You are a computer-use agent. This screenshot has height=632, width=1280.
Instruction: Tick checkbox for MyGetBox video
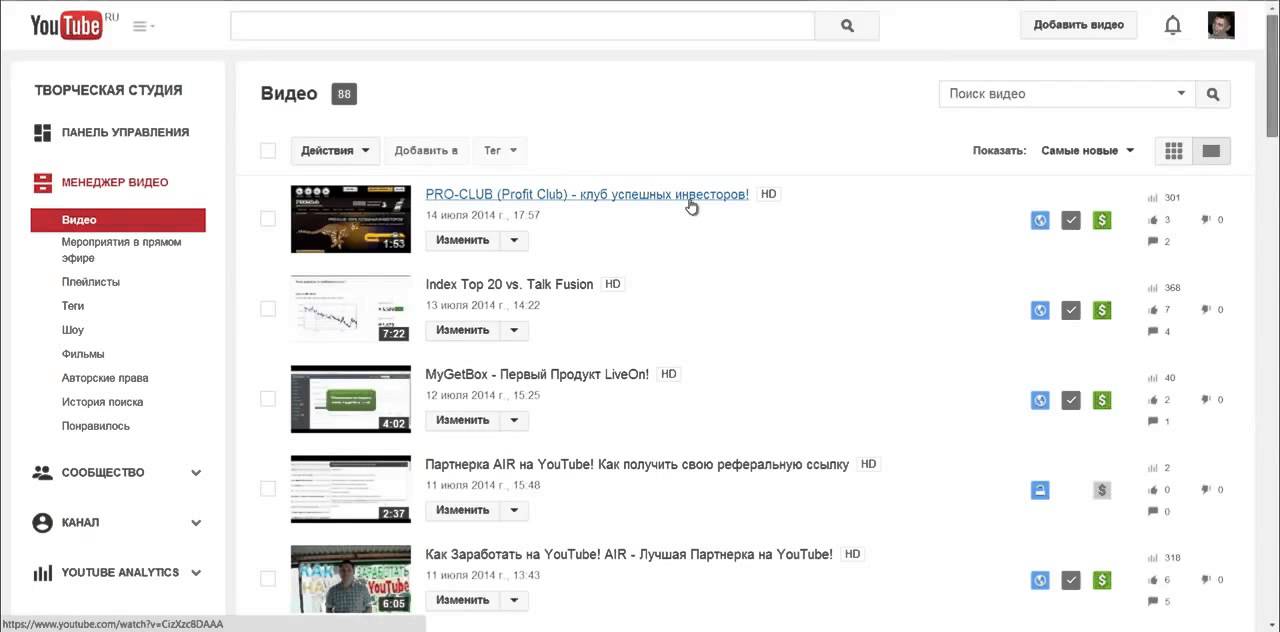pyautogui.click(x=268, y=398)
